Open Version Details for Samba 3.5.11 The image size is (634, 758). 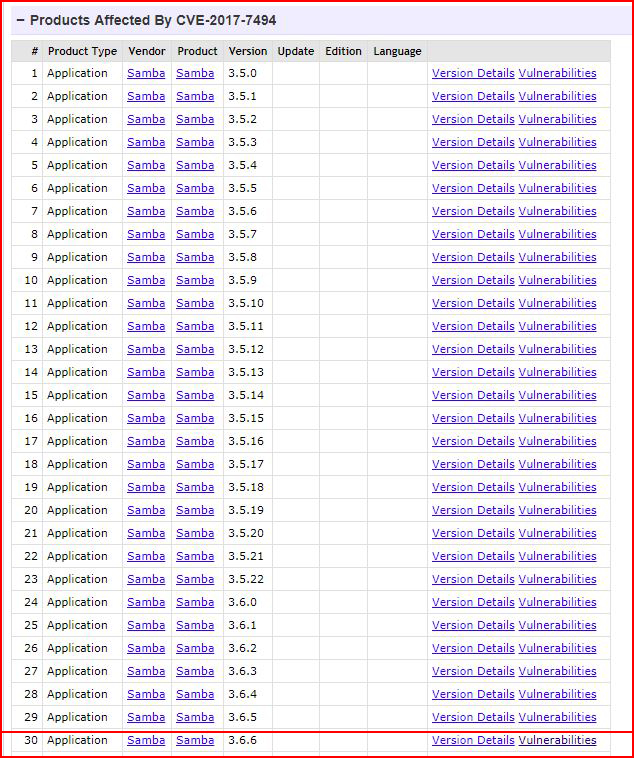[473, 326]
